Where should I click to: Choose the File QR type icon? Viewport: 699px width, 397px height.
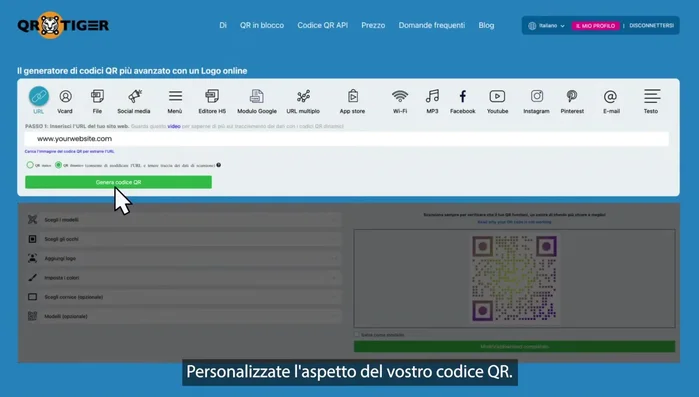click(97, 96)
